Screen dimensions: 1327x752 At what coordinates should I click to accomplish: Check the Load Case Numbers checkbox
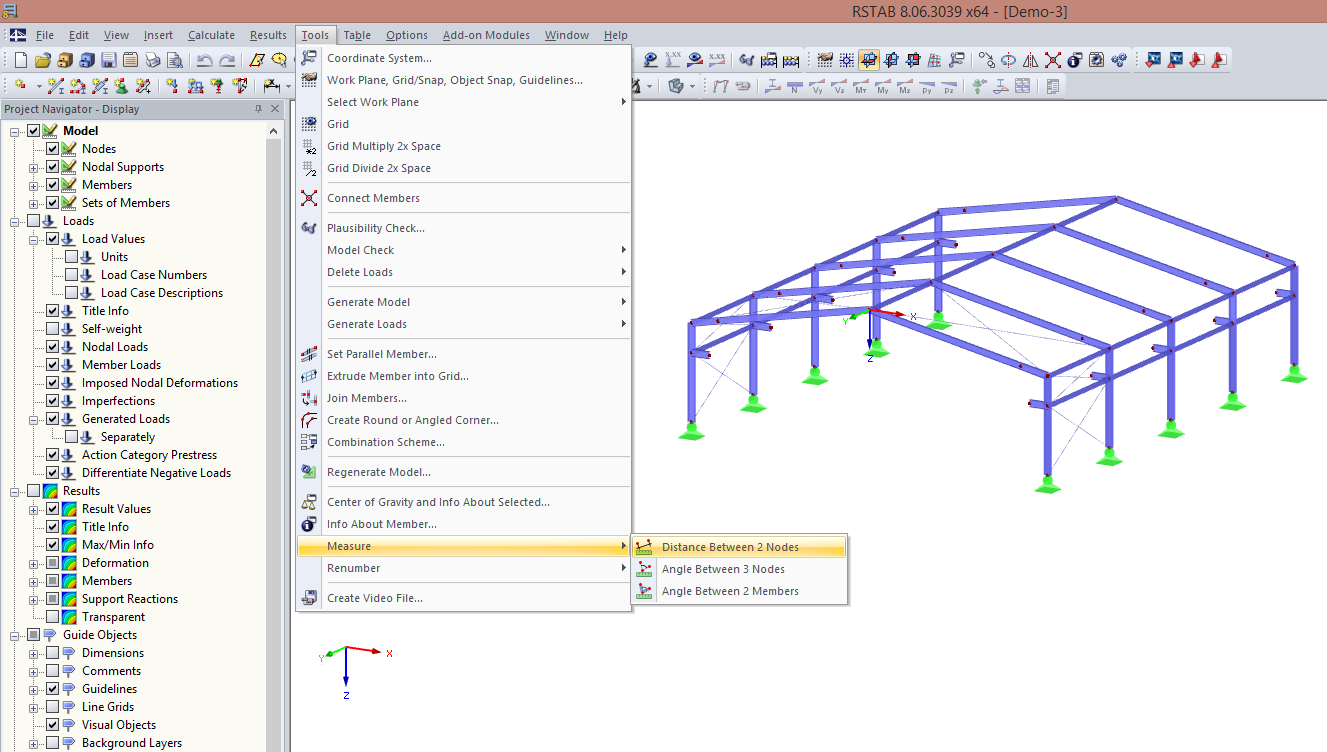72,275
